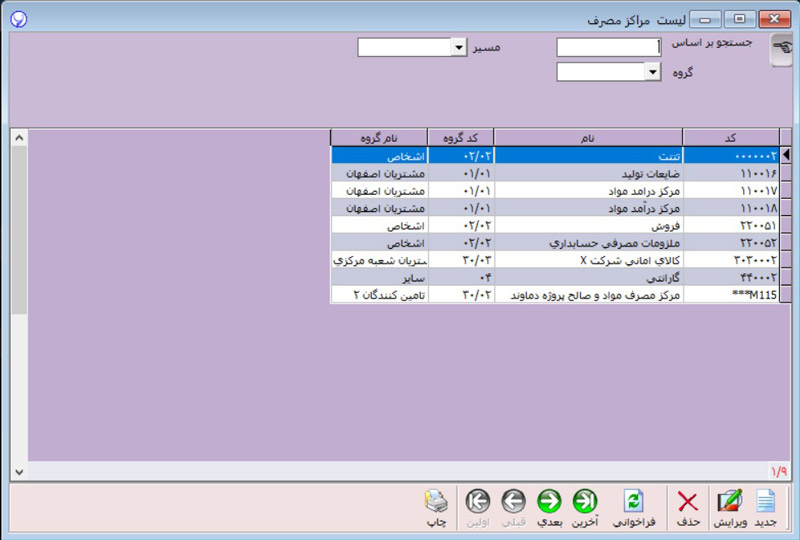Click the ویرایش (Edit) icon

tap(728, 503)
